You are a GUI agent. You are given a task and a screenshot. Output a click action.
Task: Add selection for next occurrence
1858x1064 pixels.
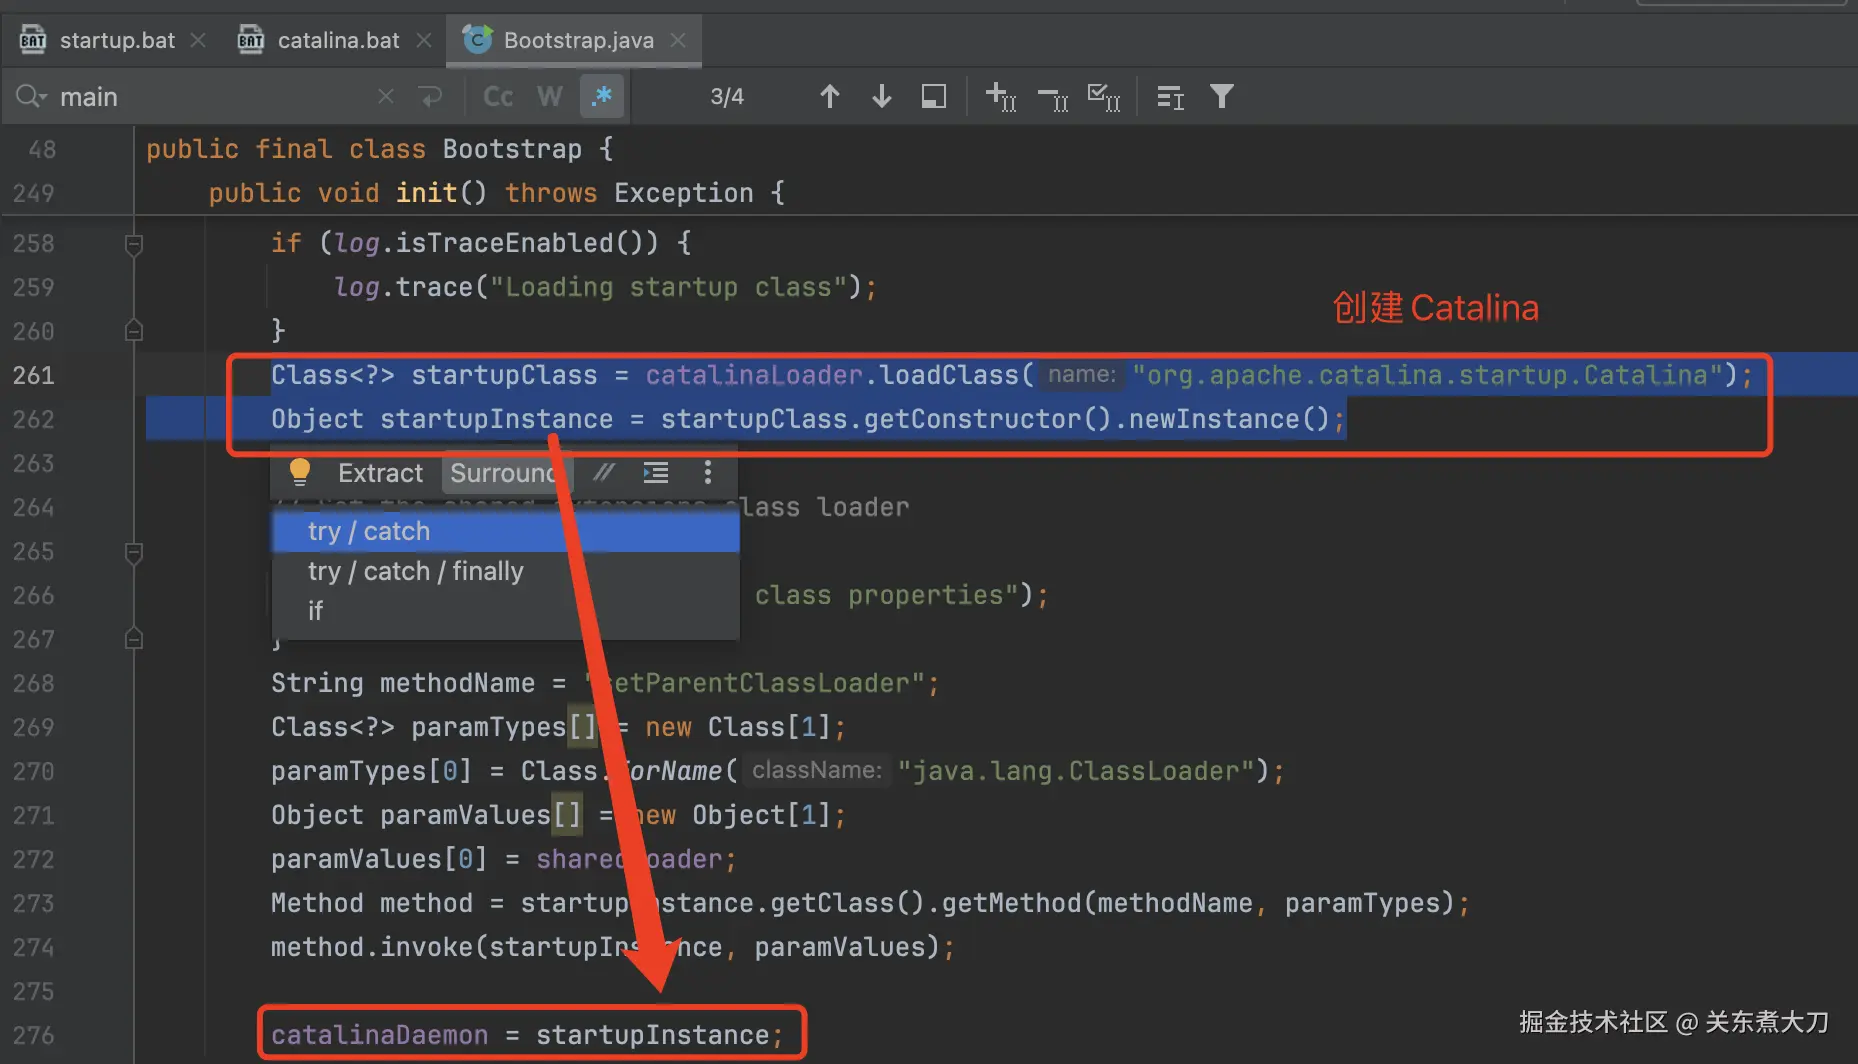1001,97
